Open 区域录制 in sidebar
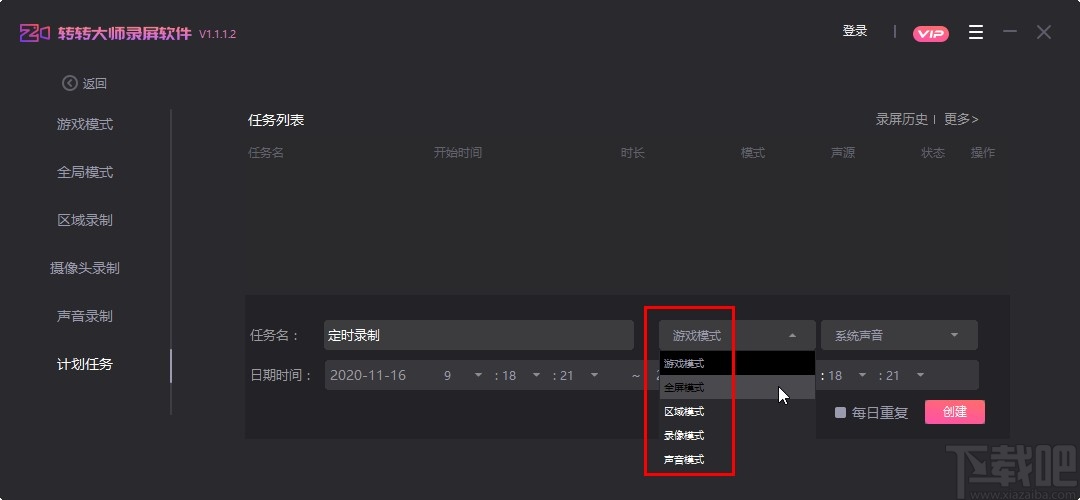 85,220
